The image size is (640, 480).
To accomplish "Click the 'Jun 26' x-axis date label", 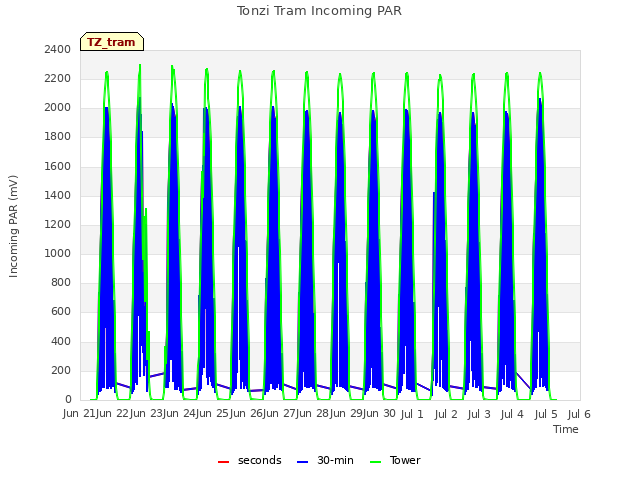I will coord(247,414).
